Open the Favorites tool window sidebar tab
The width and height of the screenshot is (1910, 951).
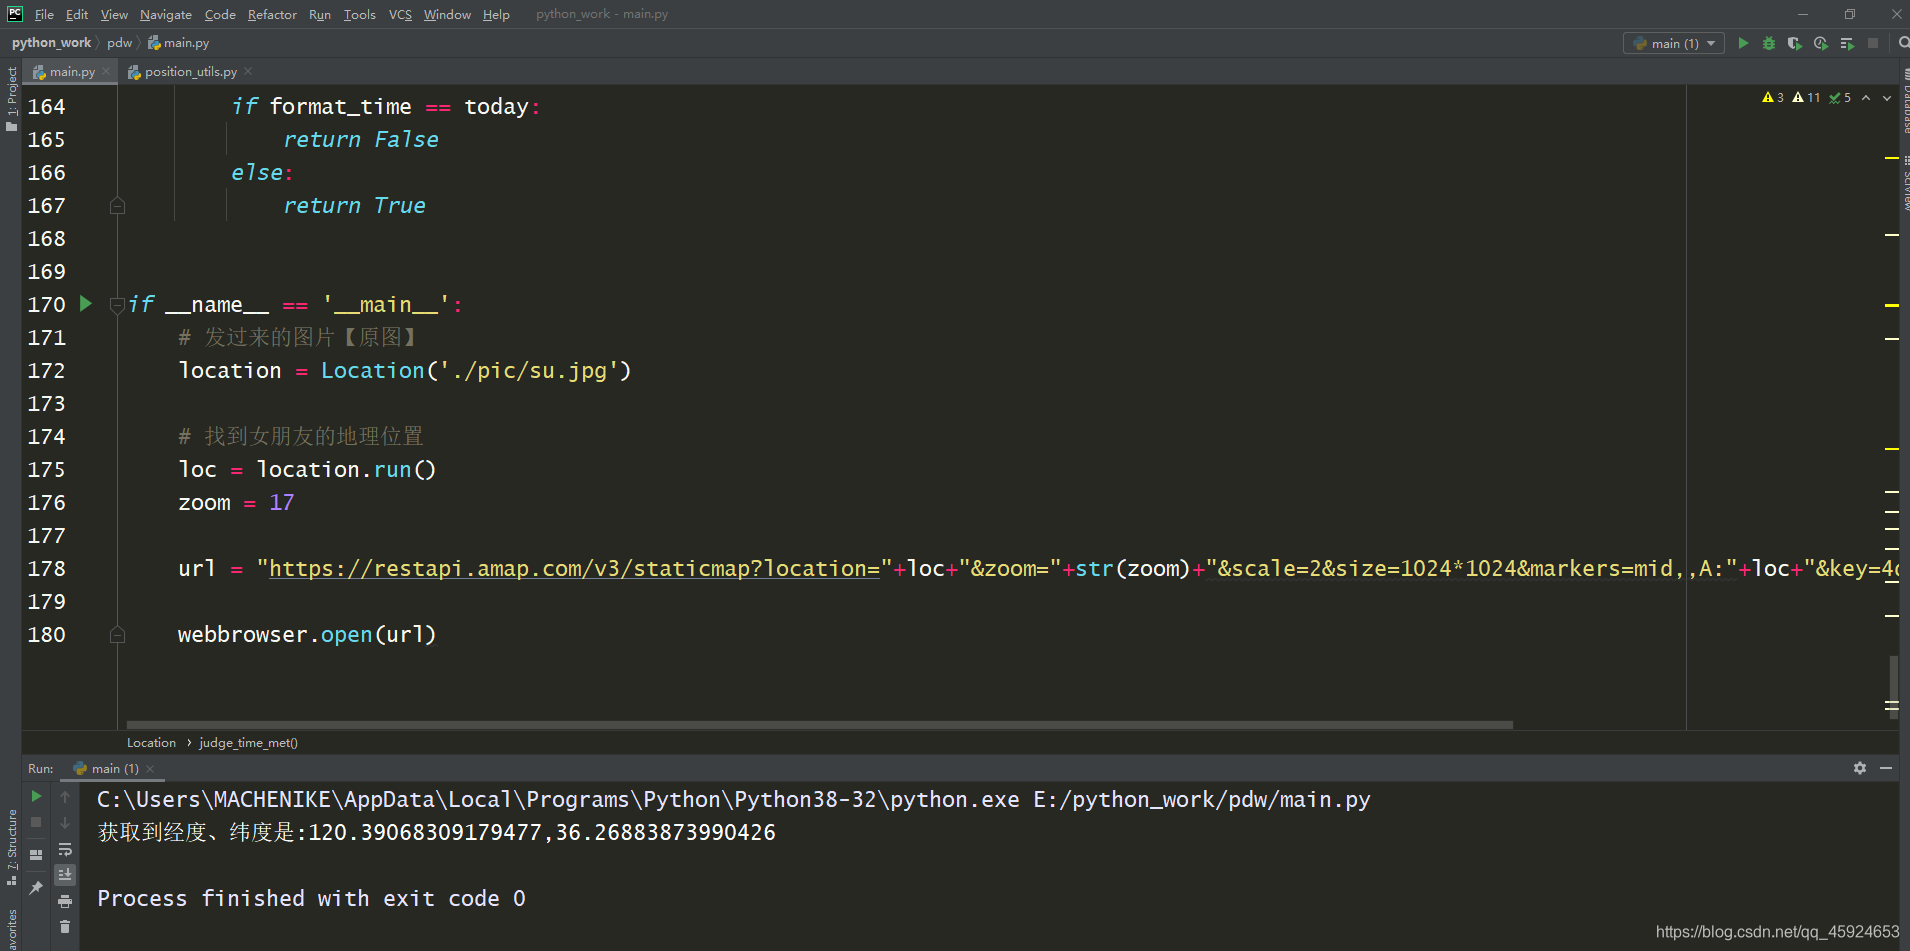point(11,929)
